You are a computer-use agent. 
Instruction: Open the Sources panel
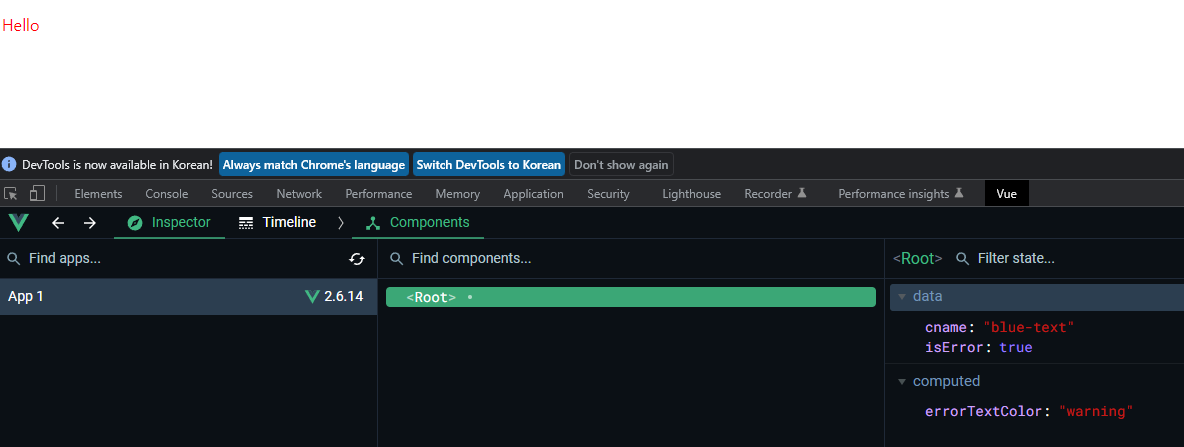pos(232,194)
